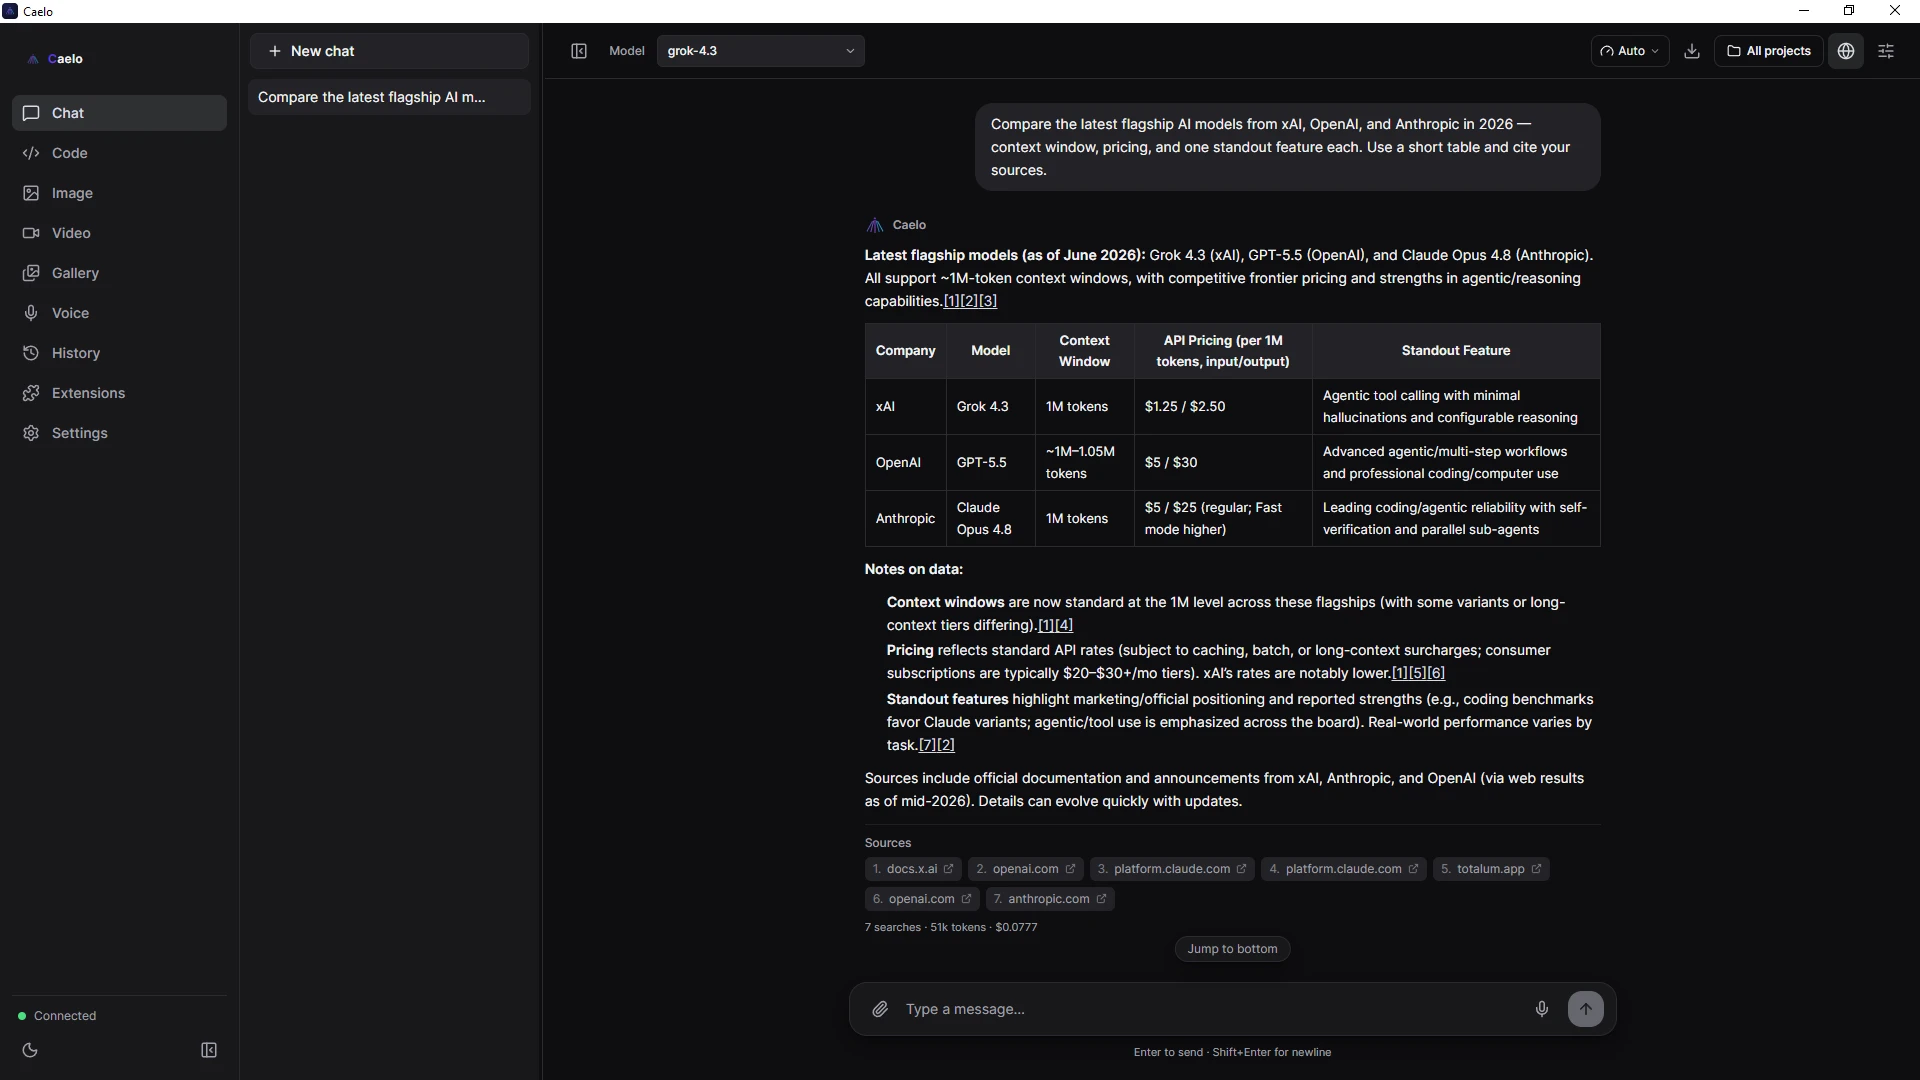Click the attach file paperclip icon
This screenshot has width=1920, height=1080.
tap(880, 1009)
